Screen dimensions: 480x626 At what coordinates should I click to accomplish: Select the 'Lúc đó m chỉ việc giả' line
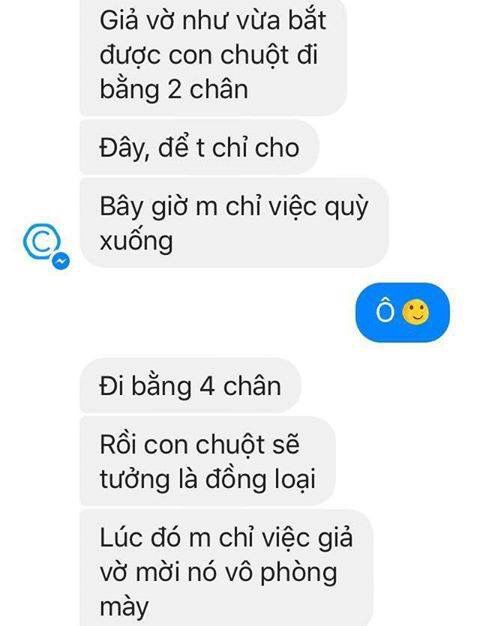226,538
